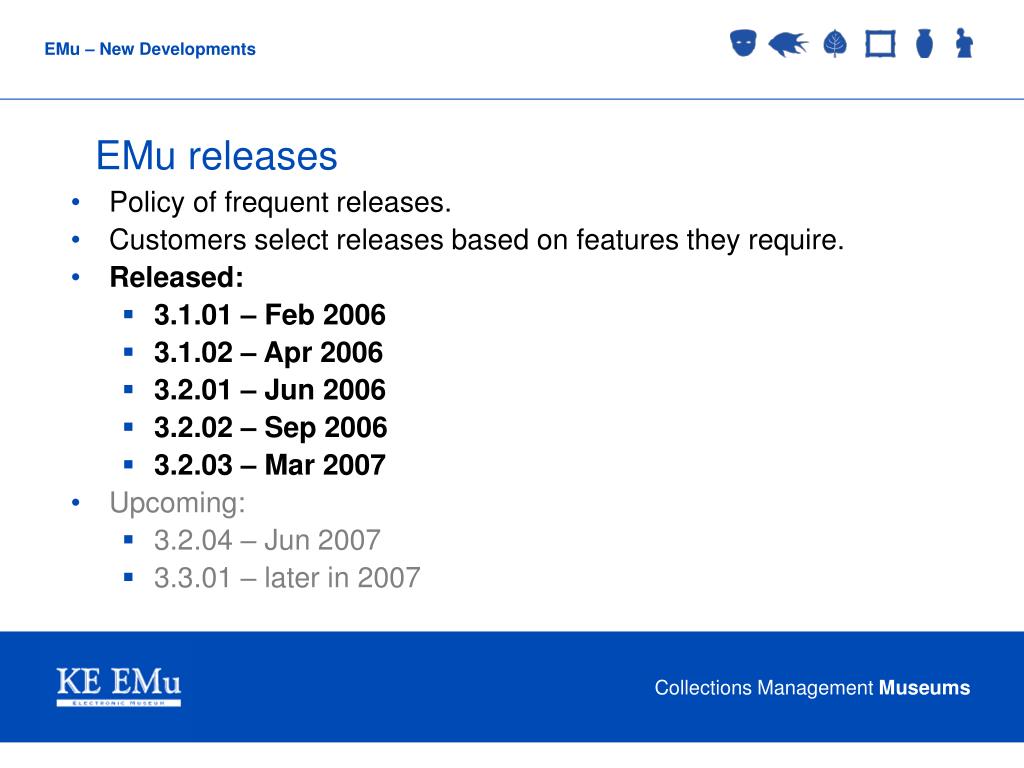
Task: Click '3.3.01 – later in 2007' entry
Action: pyautogui.click(x=287, y=578)
